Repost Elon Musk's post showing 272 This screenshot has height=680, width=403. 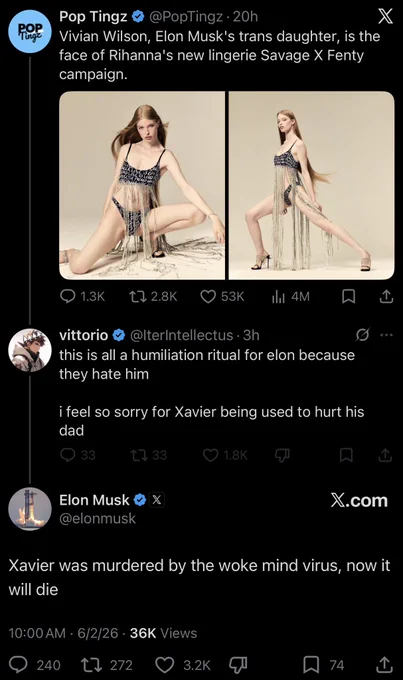[x=107, y=664]
